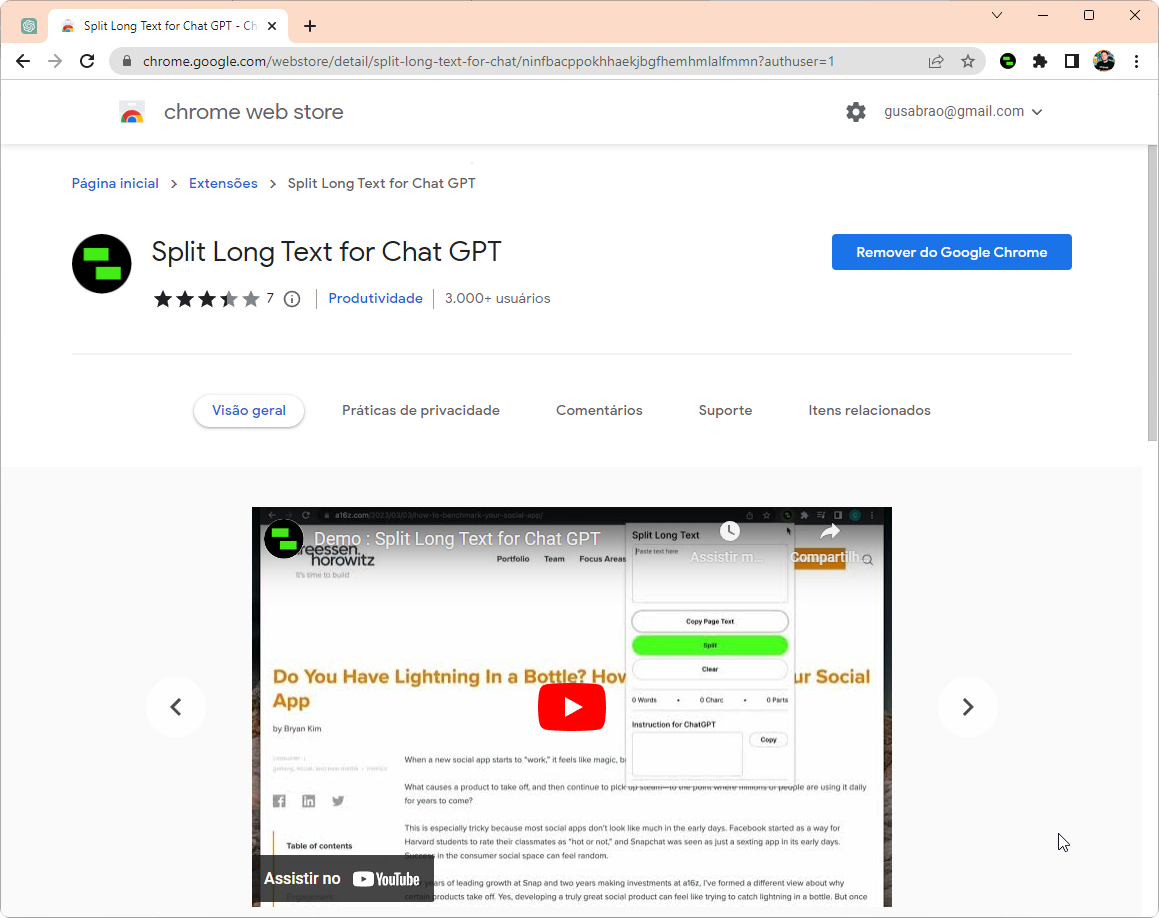Image resolution: width=1159 pixels, height=918 pixels.
Task: Click the Compartilhar share arrow on video
Action: (830, 532)
